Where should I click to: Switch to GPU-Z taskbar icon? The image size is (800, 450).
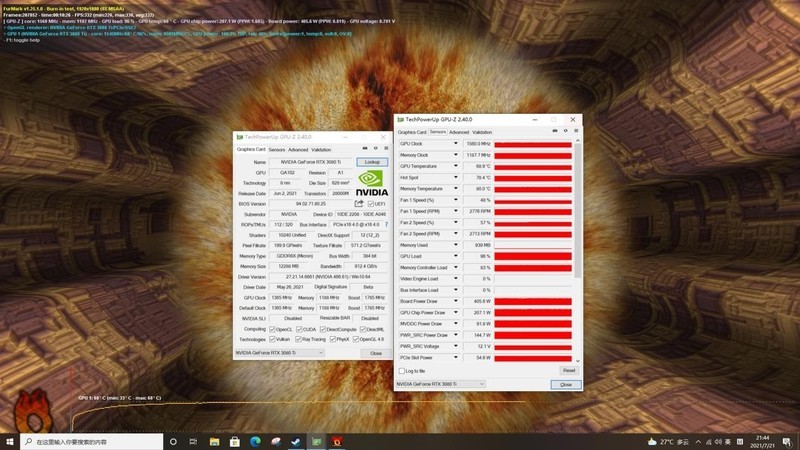317,441
